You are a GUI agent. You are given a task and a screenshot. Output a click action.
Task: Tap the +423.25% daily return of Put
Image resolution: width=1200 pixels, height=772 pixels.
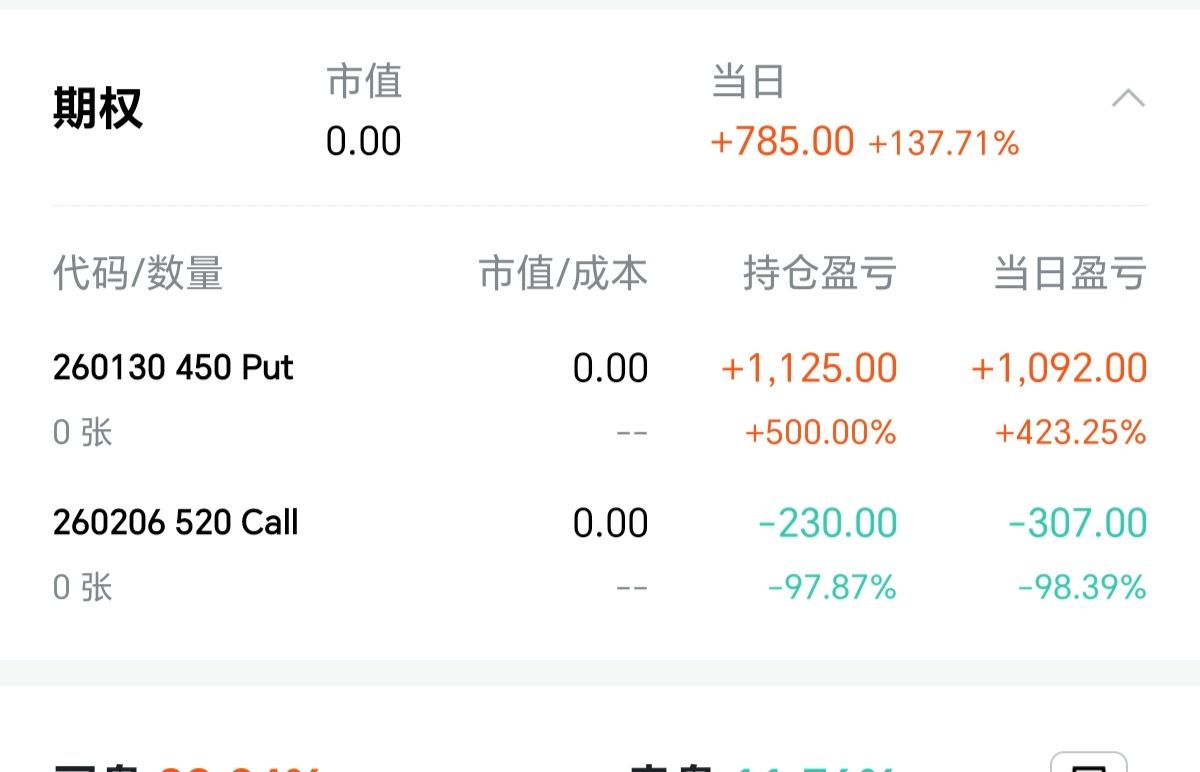click(1070, 432)
